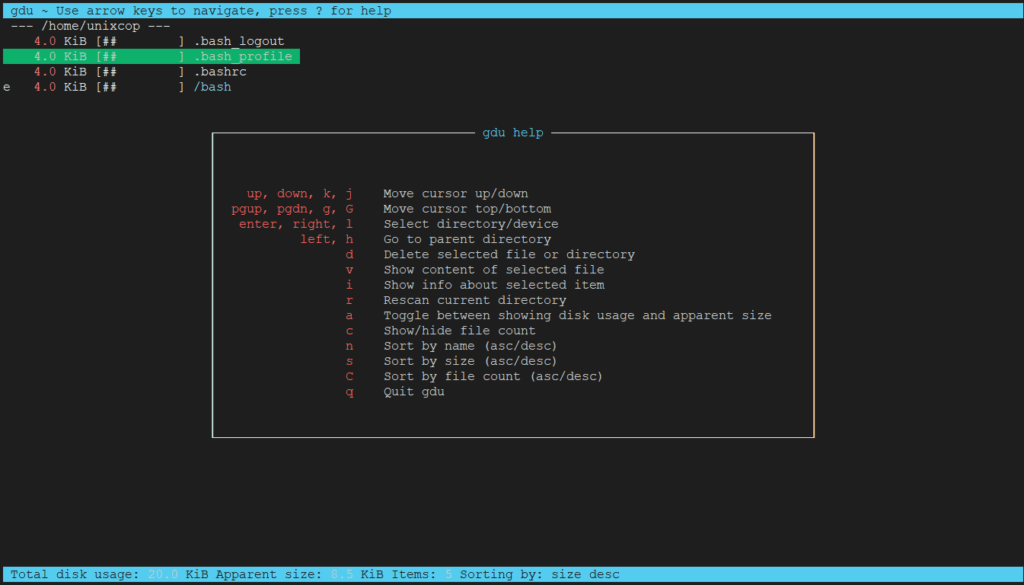
Task: Click 'Sort by size (asc/desc)' entry
Action: [x=470, y=361]
